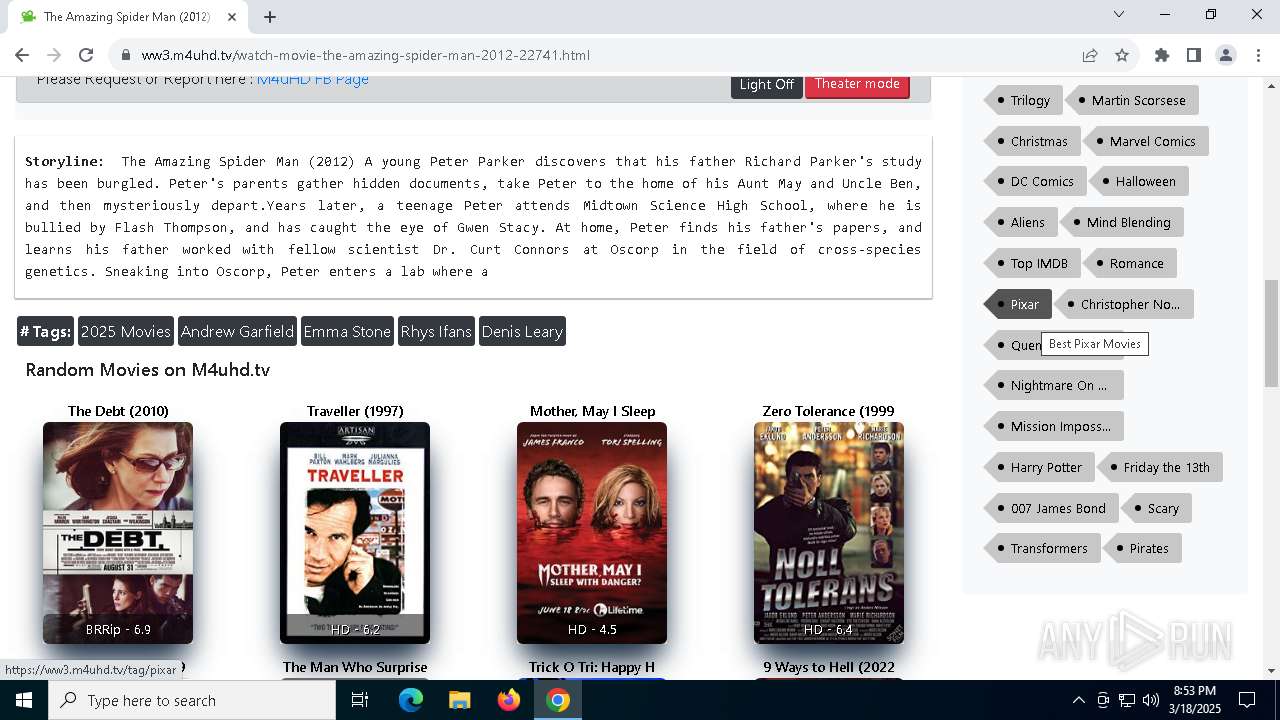Viewport: 1280px width, 720px height.
Task: Open the Chrome three-dot menu
Action: [1258, 55]
